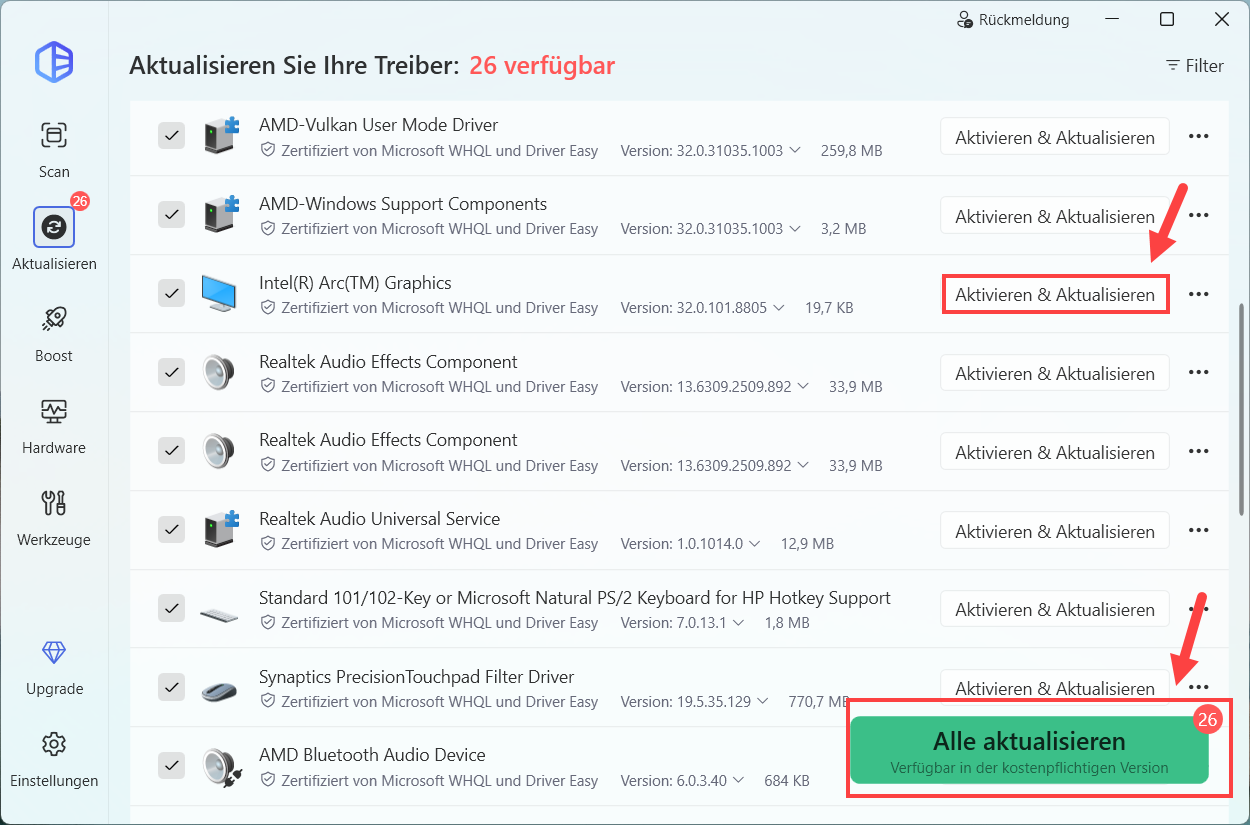Click the 259,8 MB size value
Image resolution: width=1250 pixels, height=825 pixels.
click(x=852, y=151)
